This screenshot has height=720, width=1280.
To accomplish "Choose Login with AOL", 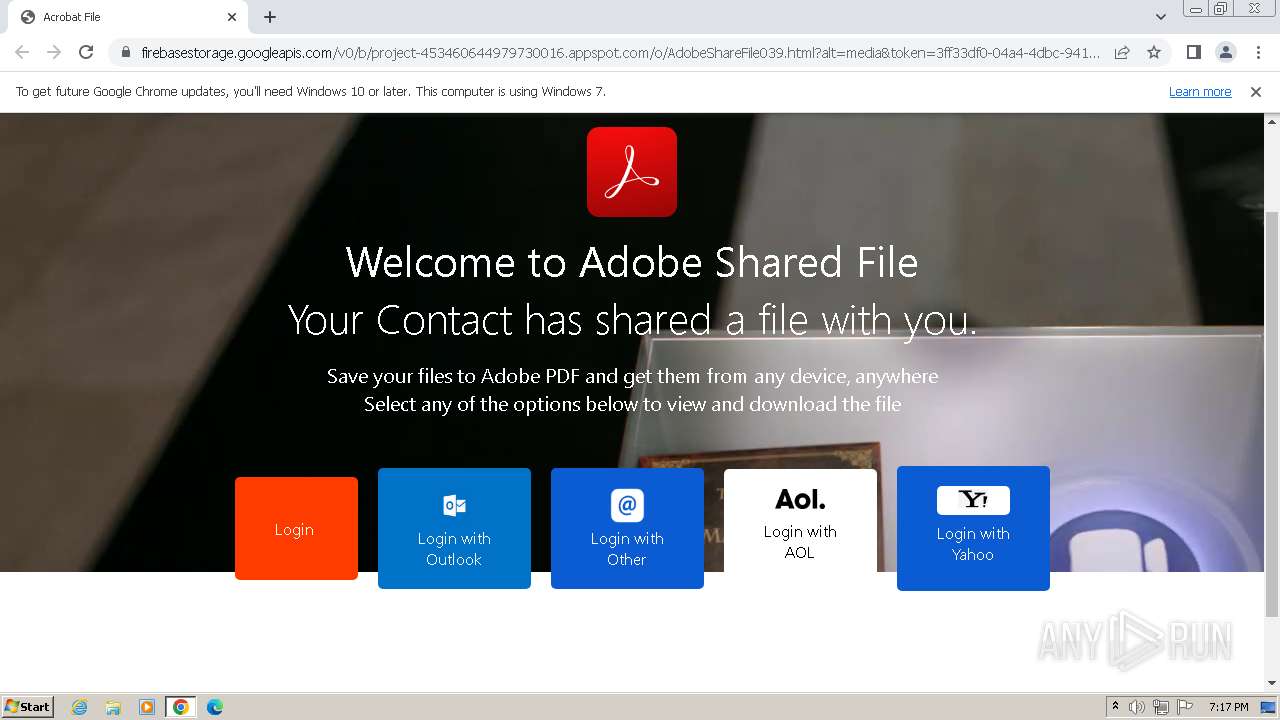I will tap(800, 521).
